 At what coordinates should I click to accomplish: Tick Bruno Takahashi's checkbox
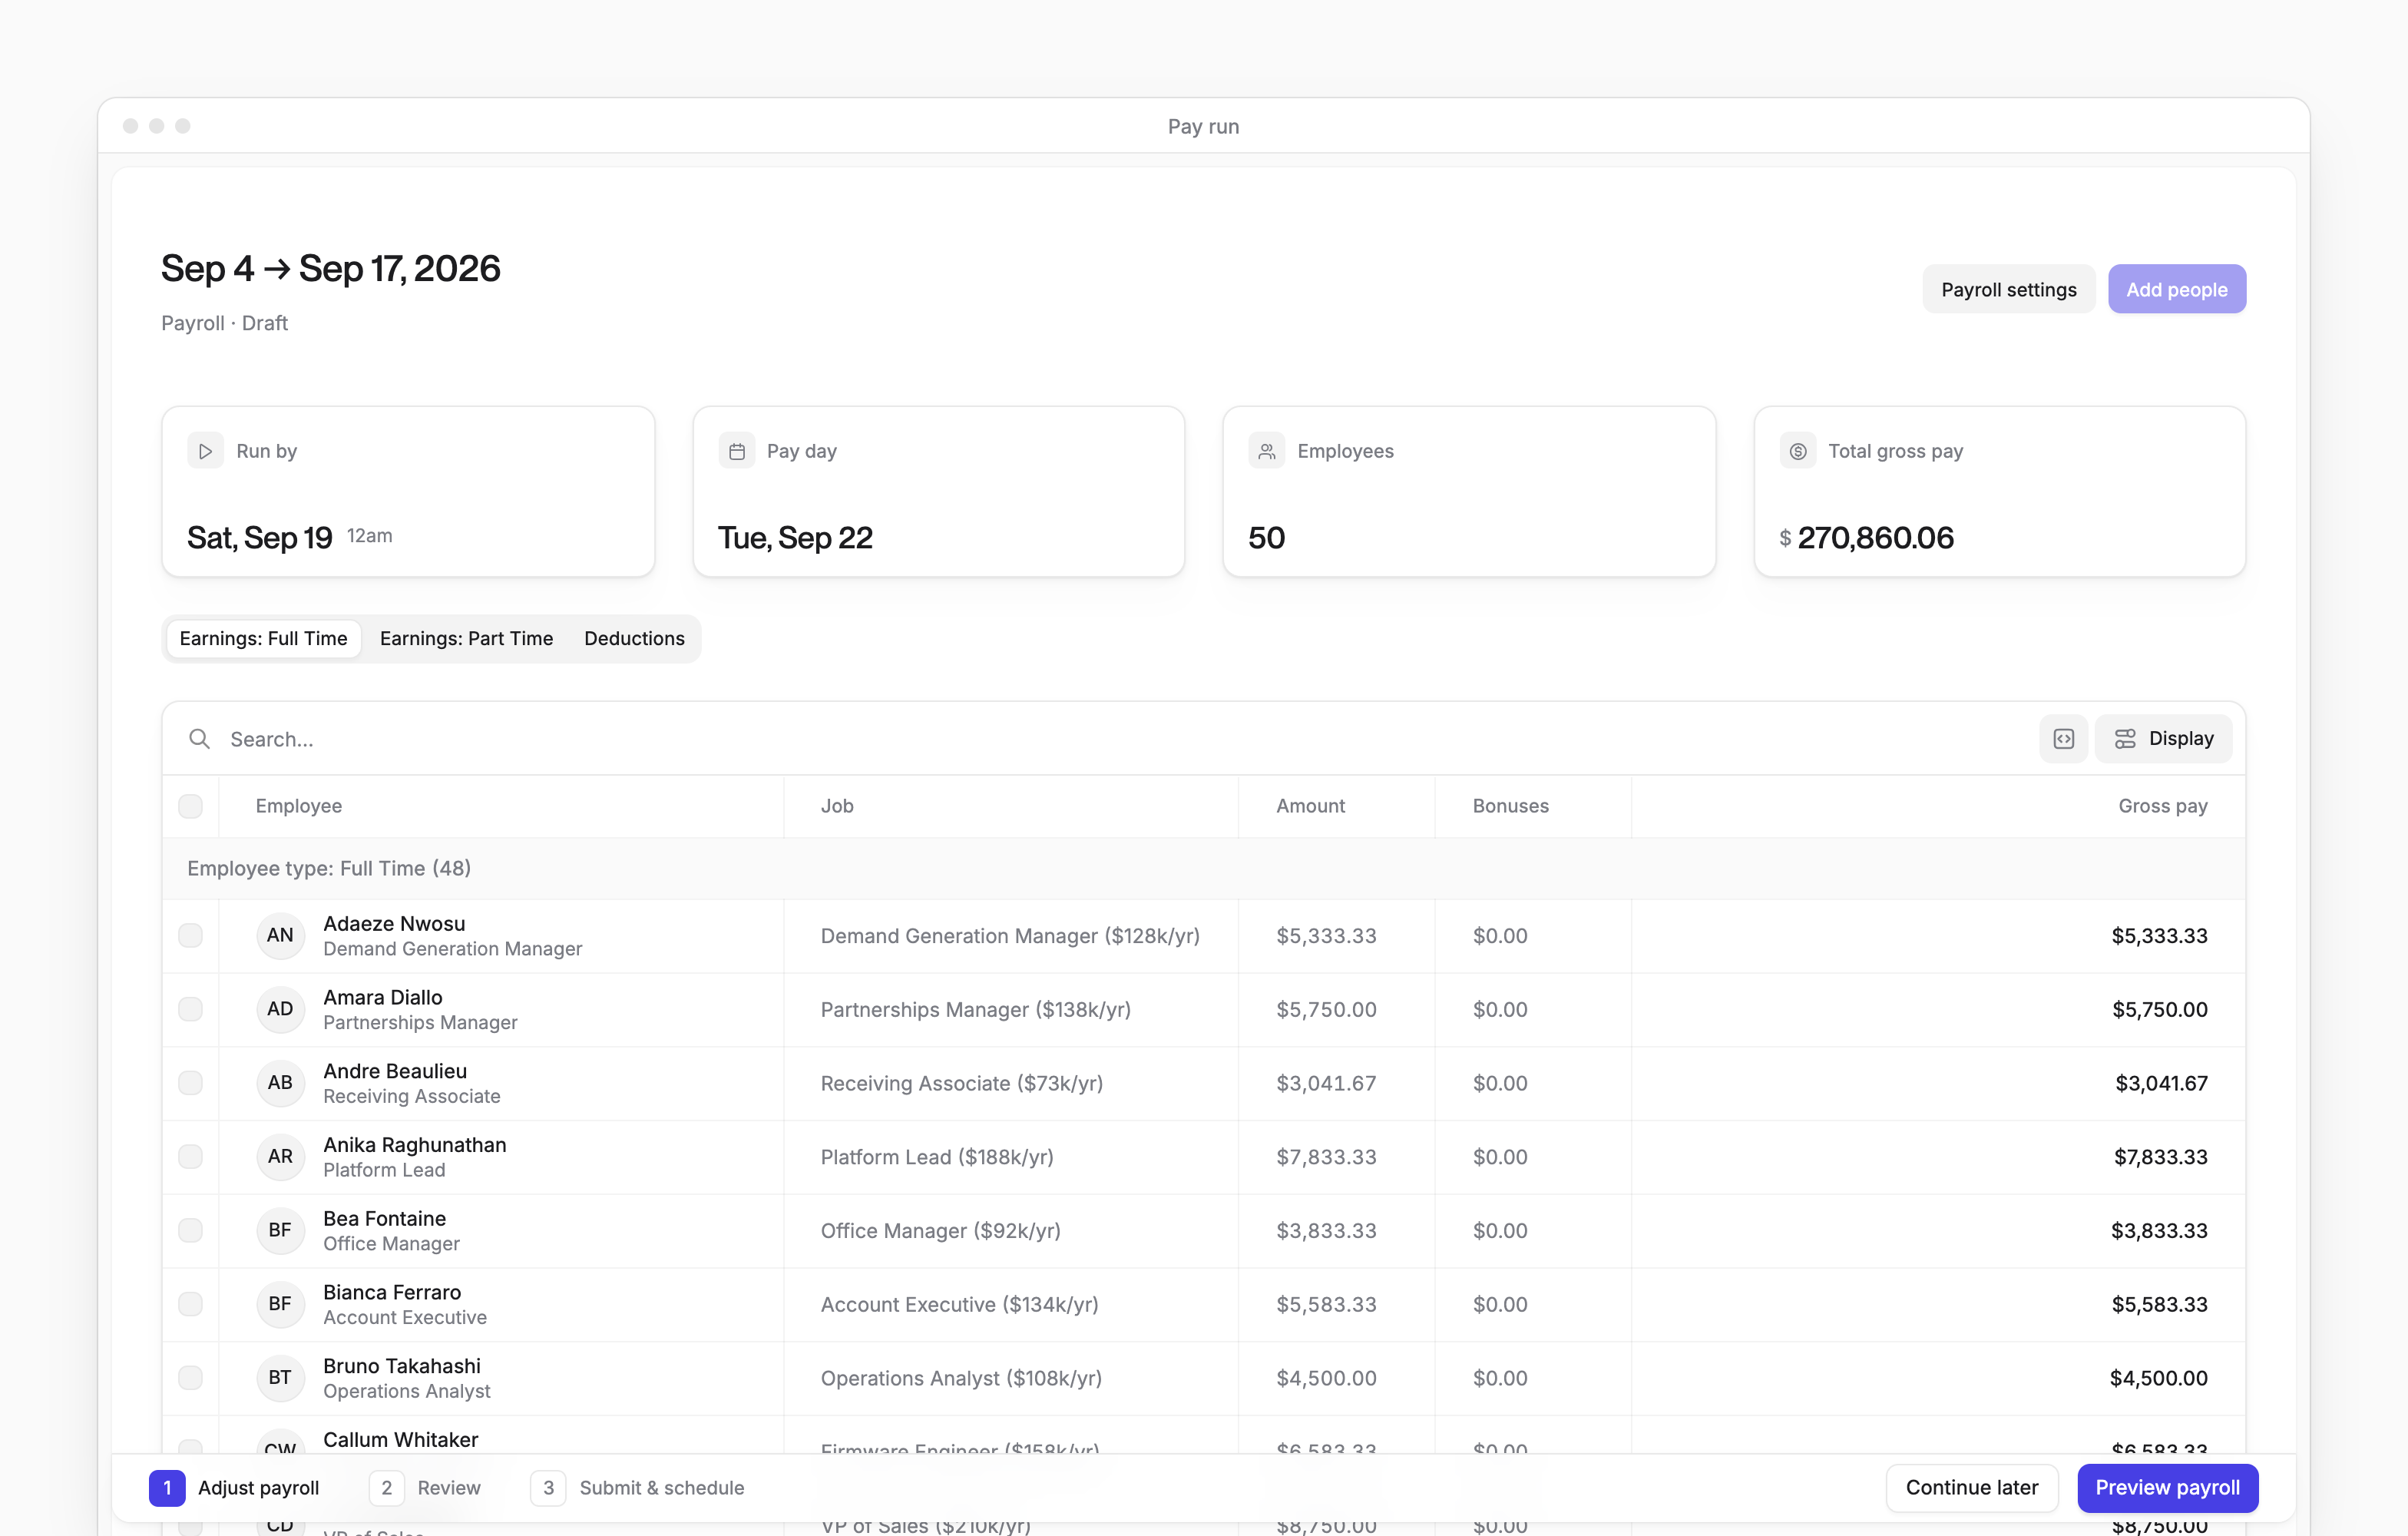tap(190, 1378)
